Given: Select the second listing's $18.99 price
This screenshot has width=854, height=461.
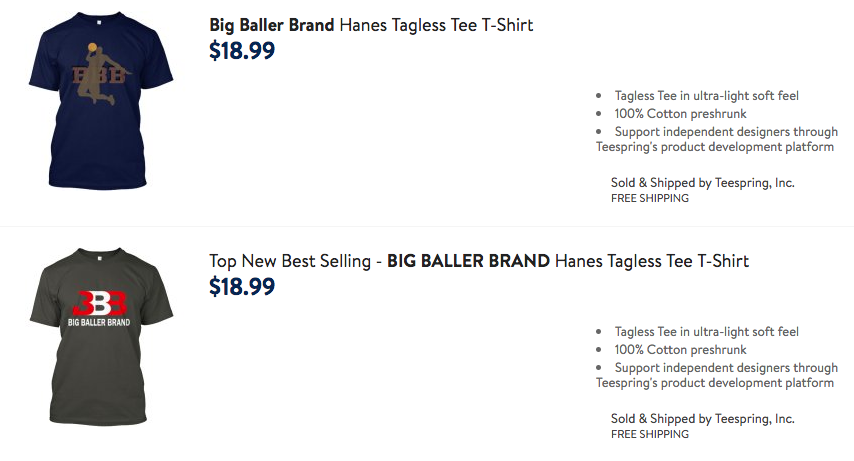Looking at the screenshot, I should point(242,286).
